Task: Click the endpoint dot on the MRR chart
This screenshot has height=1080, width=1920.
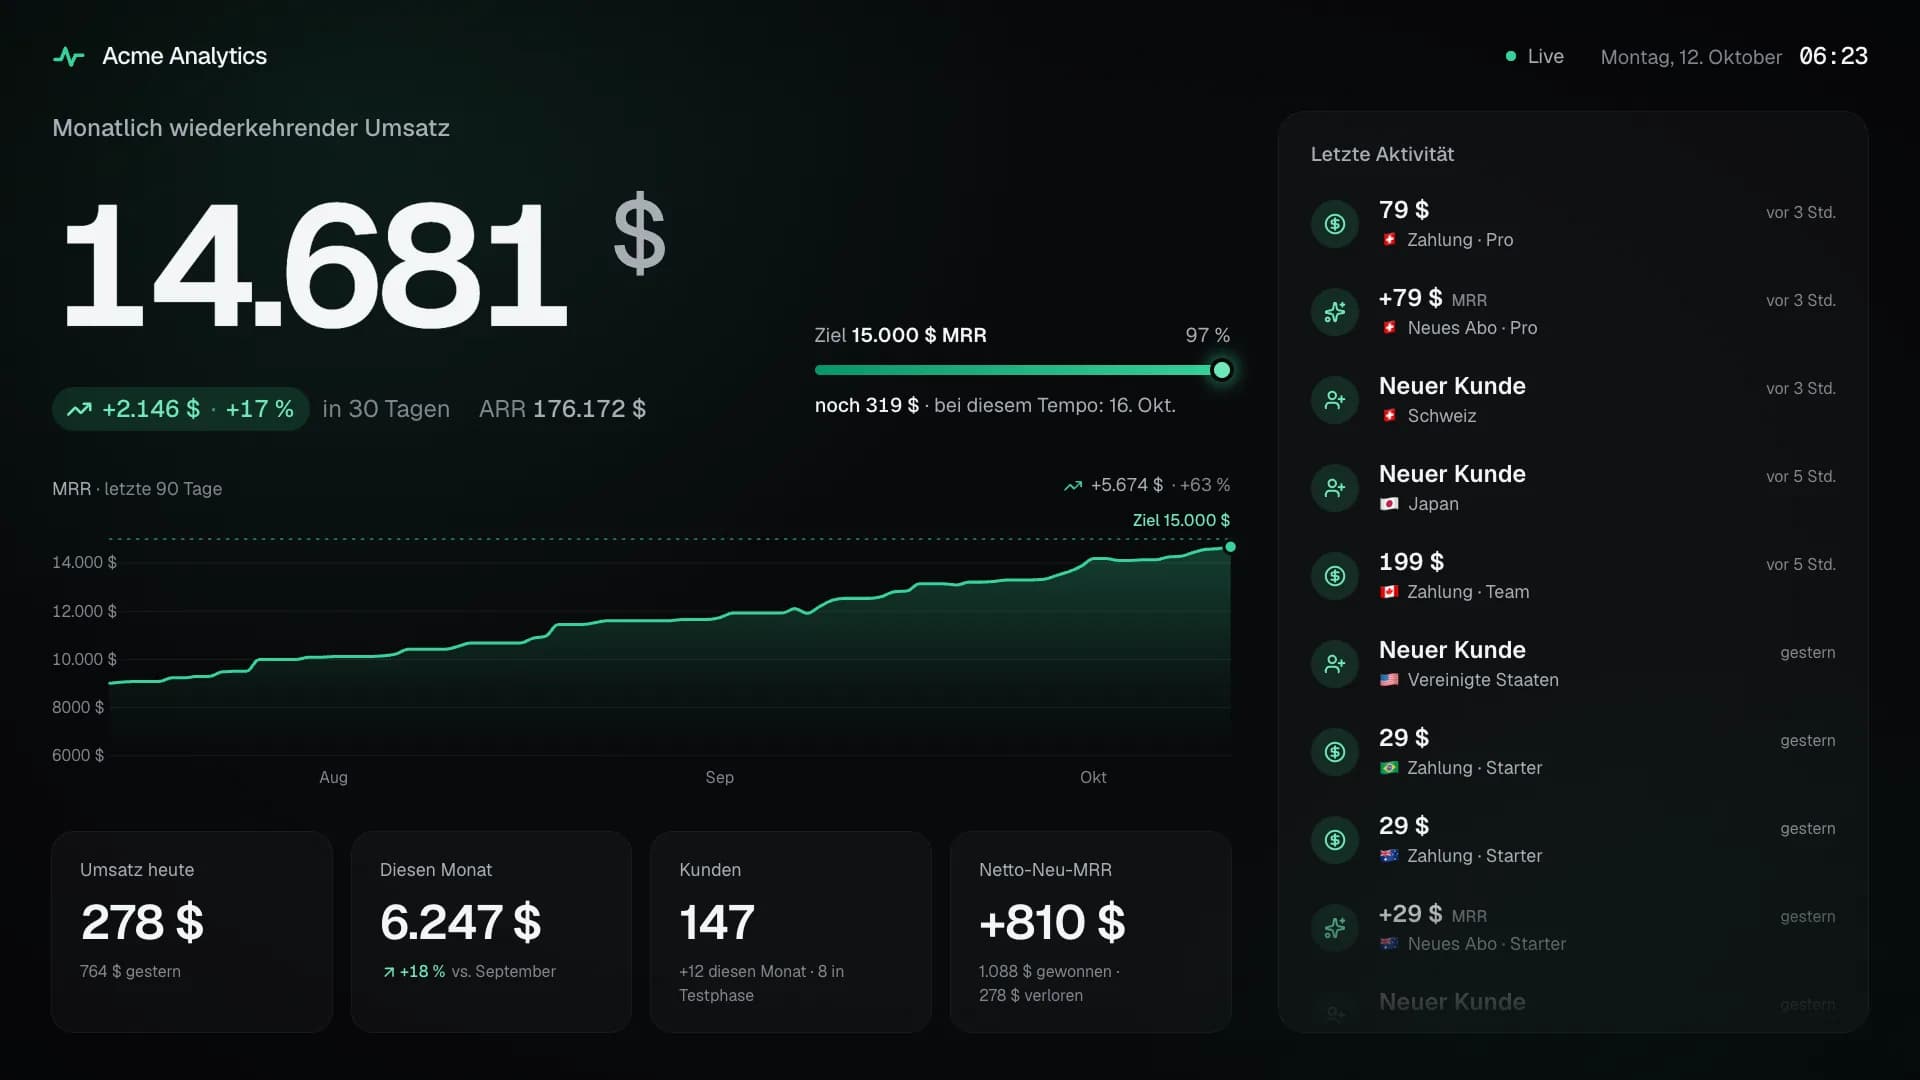Action: [x=1230, y=547]
